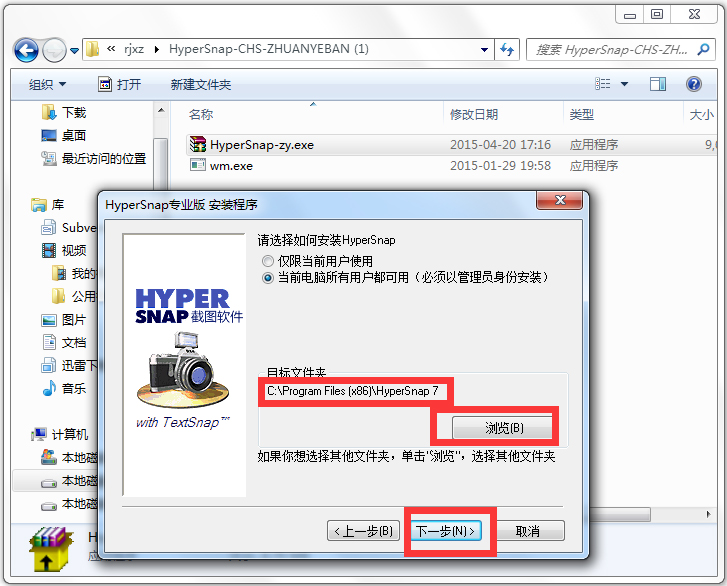Click the target folder path field
The image size is (727, 586).
[x=356, y=391]
